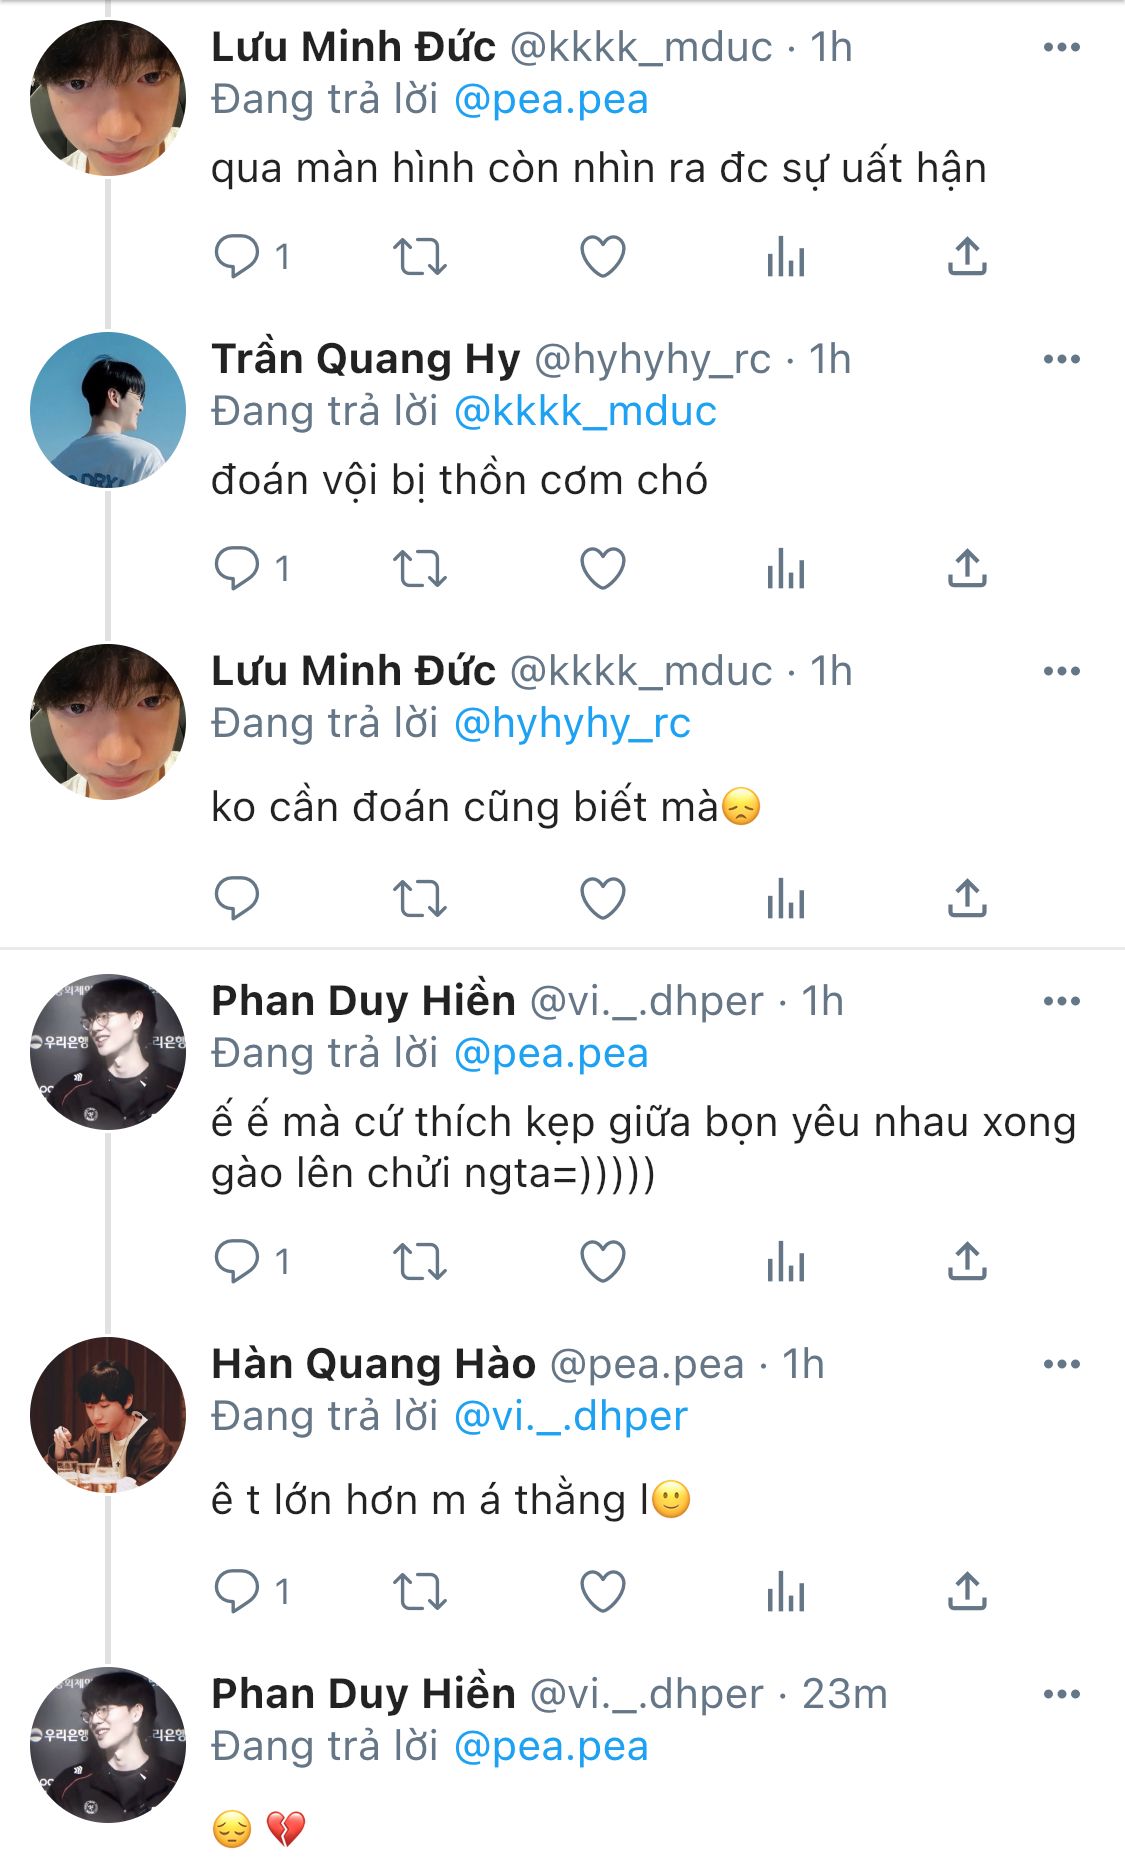Like Trần Quang Hy's 'đoán vội' tweet

[603, 568]
